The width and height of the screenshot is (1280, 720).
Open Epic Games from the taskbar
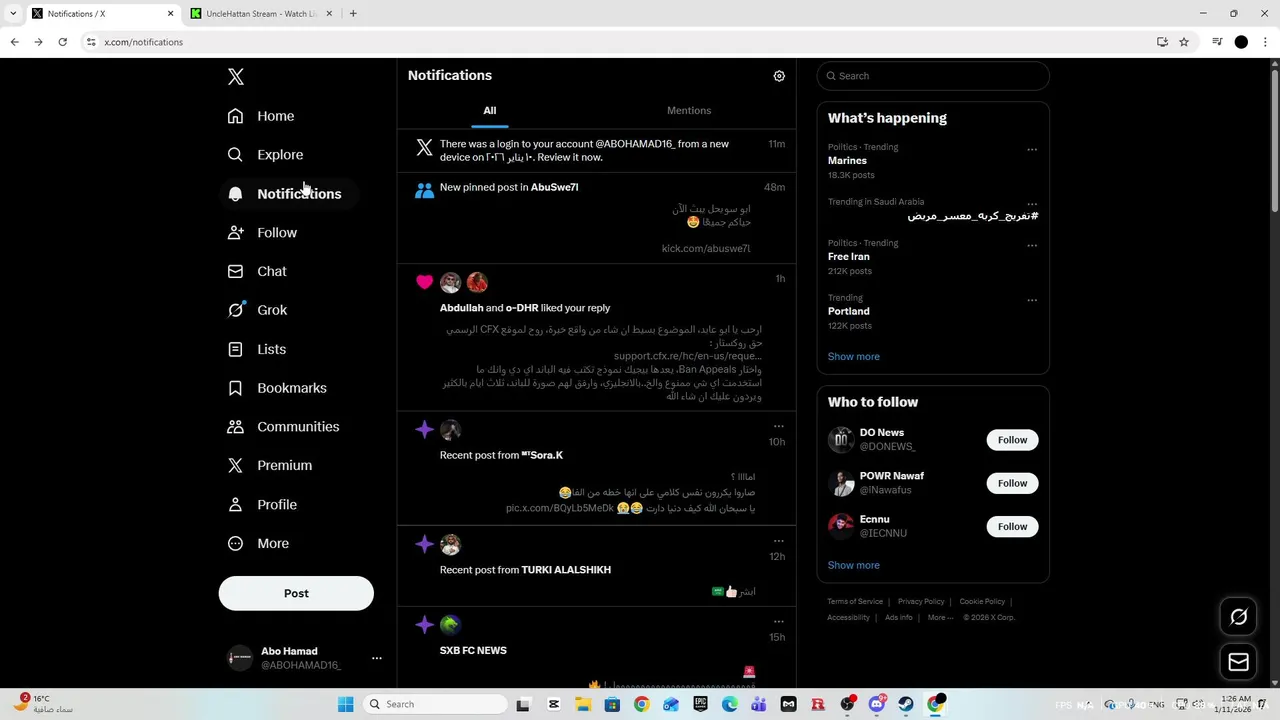click(701, 704)
